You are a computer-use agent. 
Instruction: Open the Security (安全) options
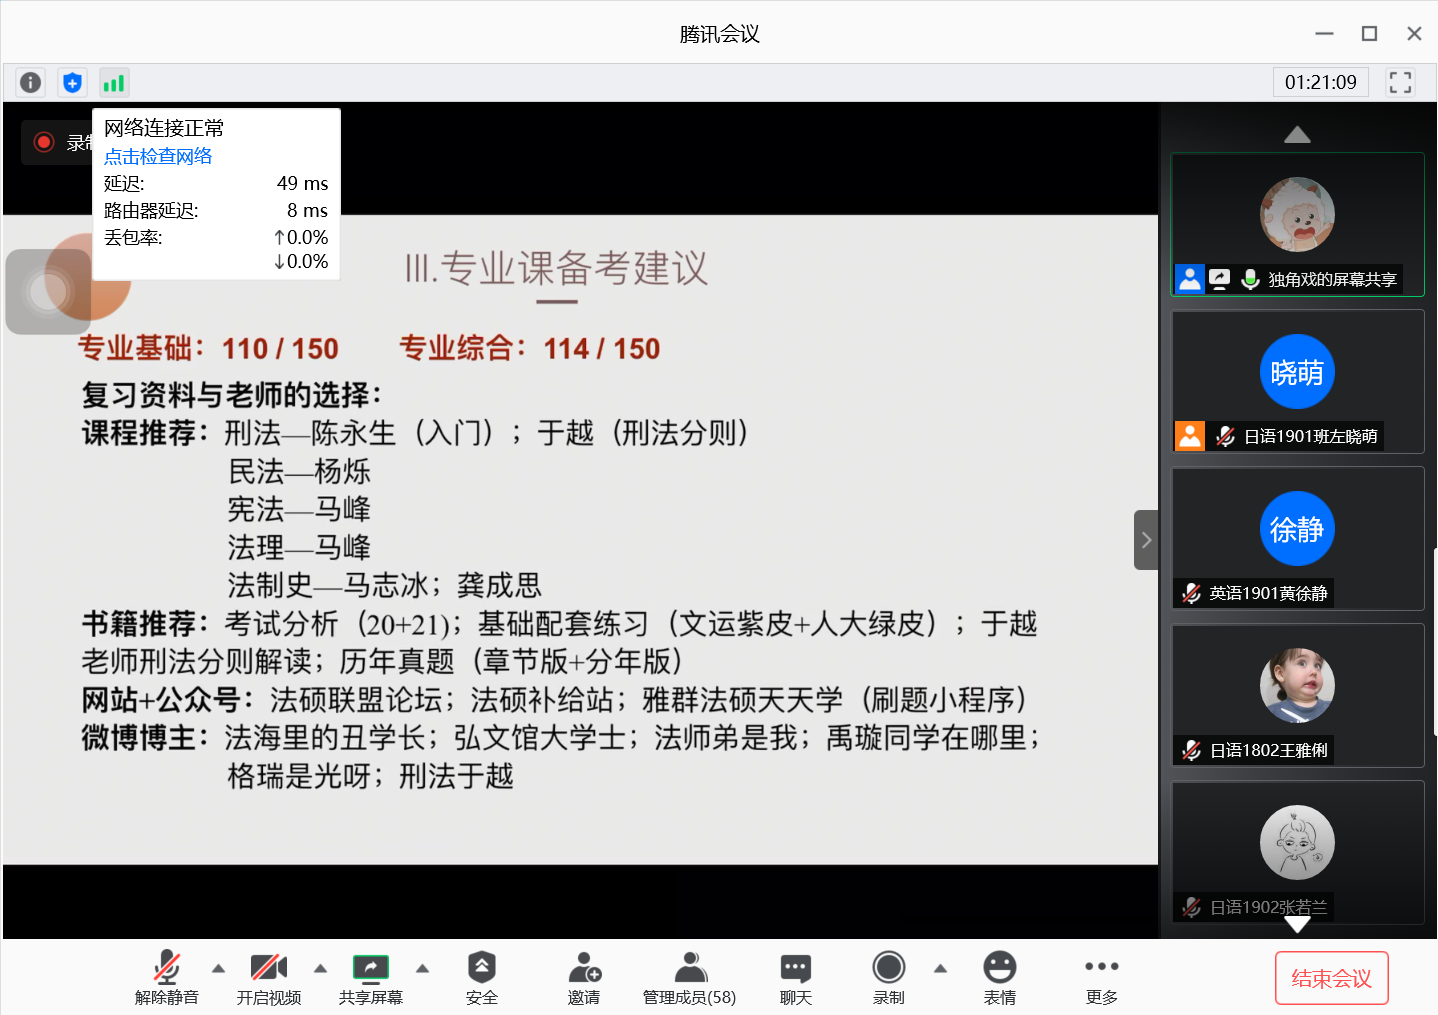point(481,977)
